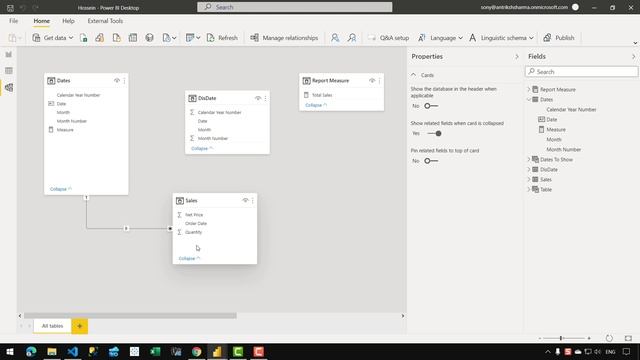Collapse the Fields pane
This screenshot has width=640, height=360.
633,57
